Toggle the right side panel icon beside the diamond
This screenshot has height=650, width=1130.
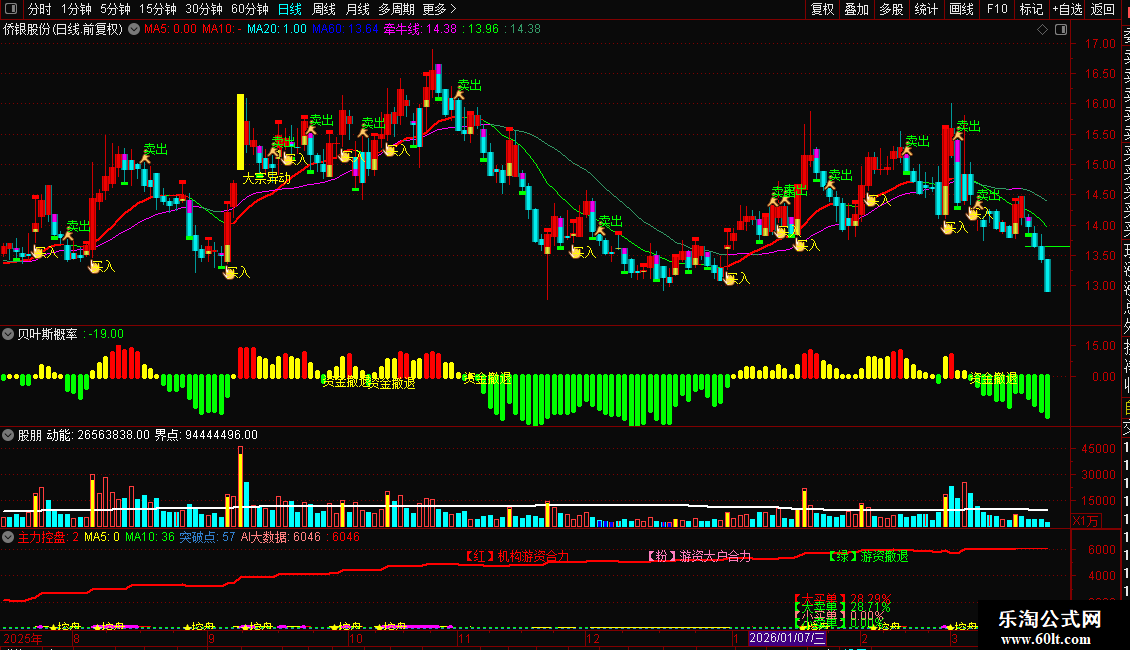coord(1061,30)
